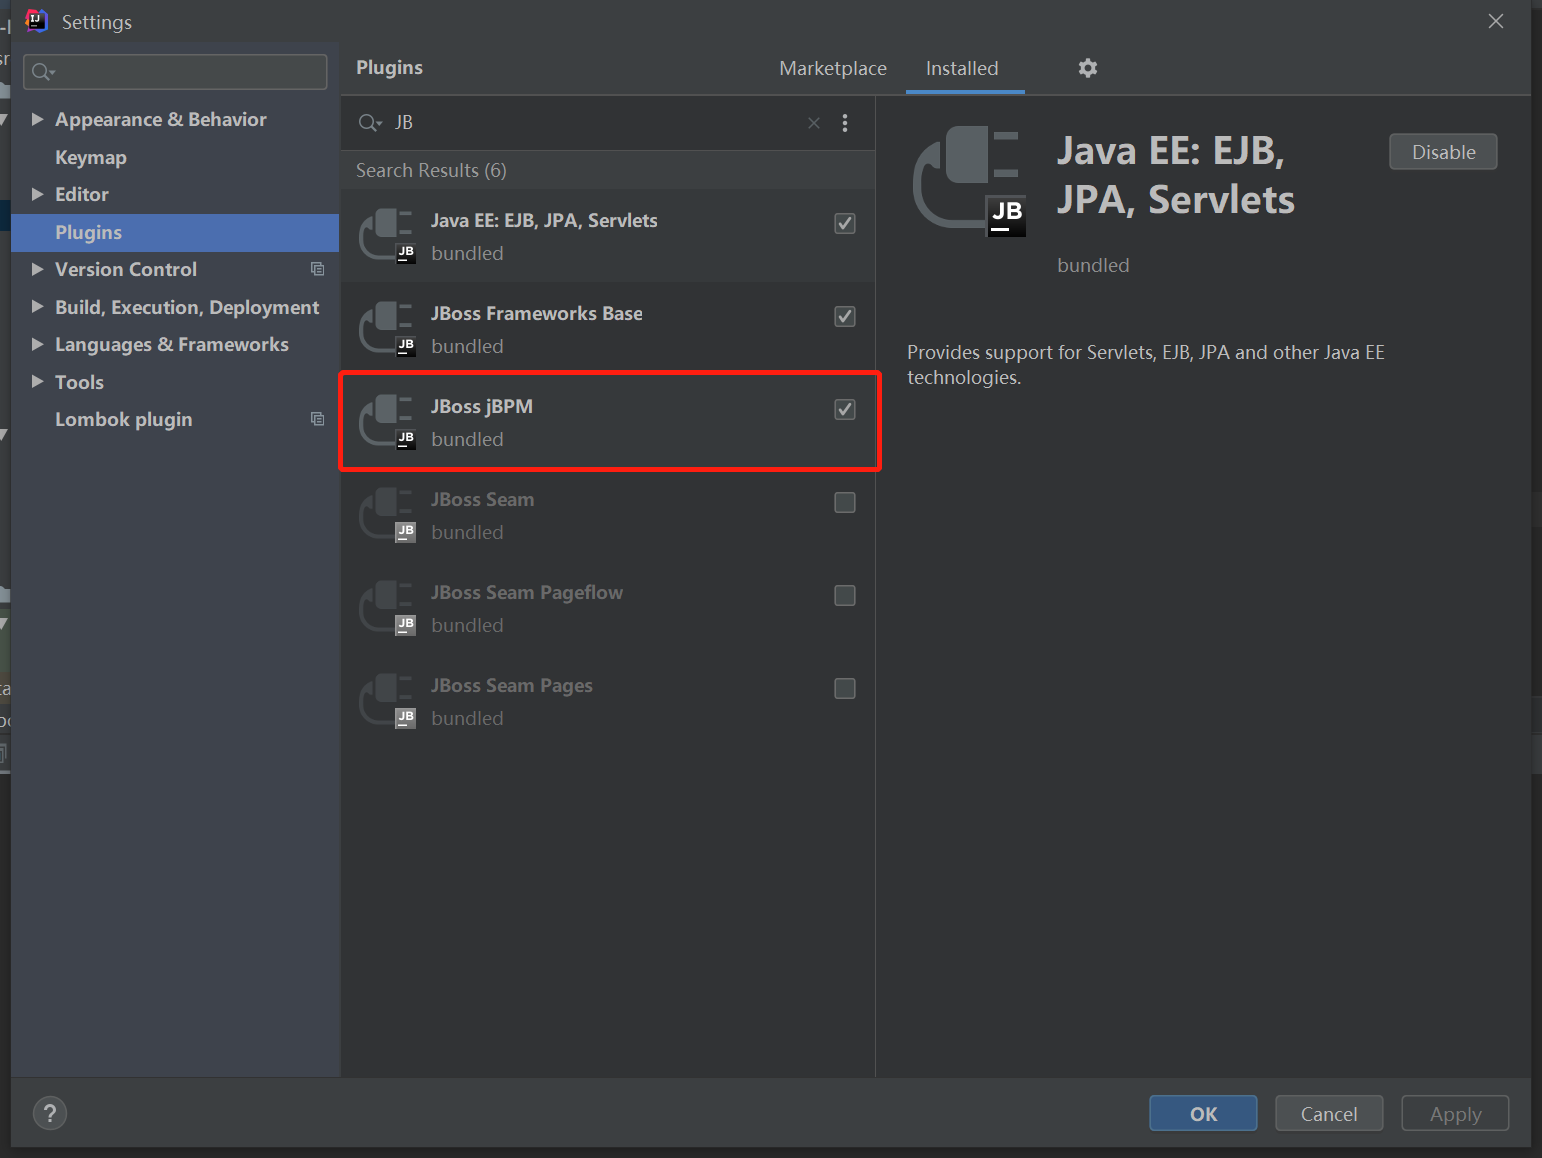The width and height of the screenshot is (1542, 1158).
Task: Click the Lombok plugin project-level icon
Action: (318, 419)
